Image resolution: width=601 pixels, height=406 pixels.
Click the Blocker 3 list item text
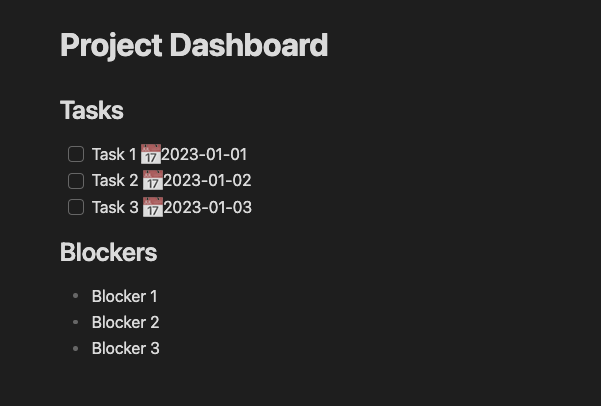pyautogui.click(x=126, y=348)
